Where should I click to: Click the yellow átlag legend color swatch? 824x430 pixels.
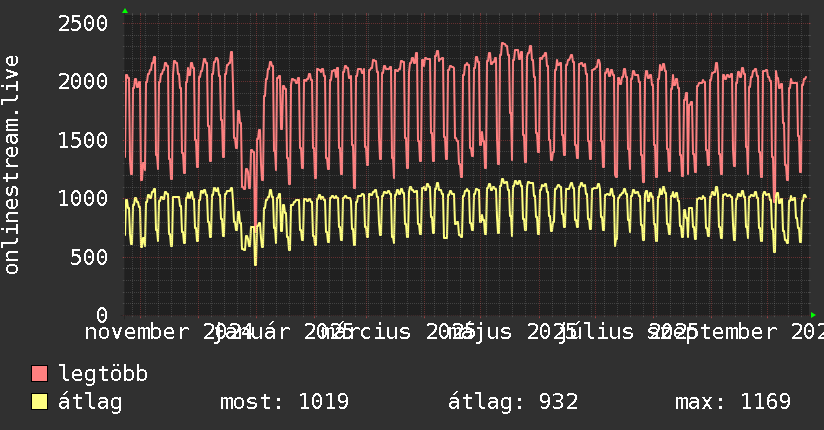(39, 402)
